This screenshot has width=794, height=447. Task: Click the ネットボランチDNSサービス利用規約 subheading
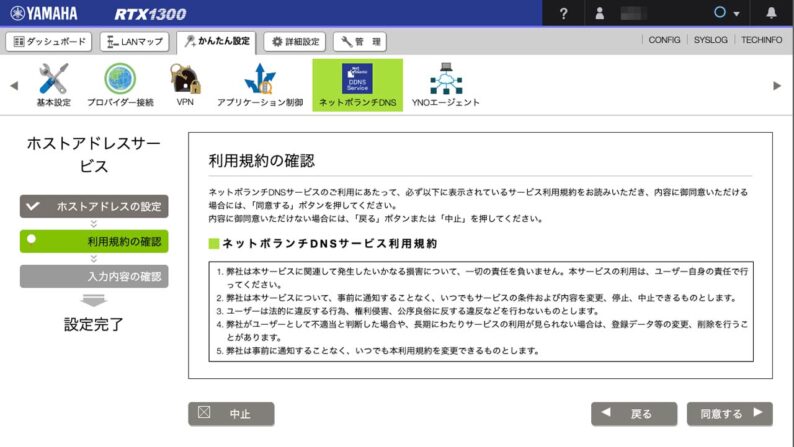coord(329,243)
